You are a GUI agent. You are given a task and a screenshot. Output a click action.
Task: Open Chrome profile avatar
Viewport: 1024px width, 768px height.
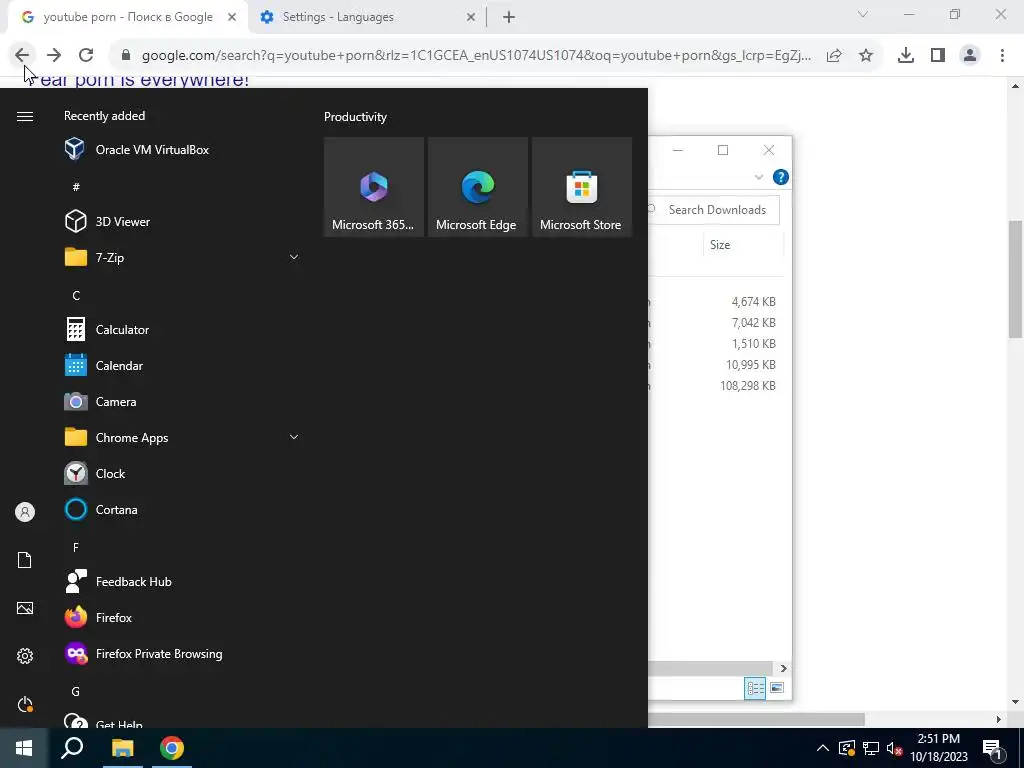tap(970, 56)
